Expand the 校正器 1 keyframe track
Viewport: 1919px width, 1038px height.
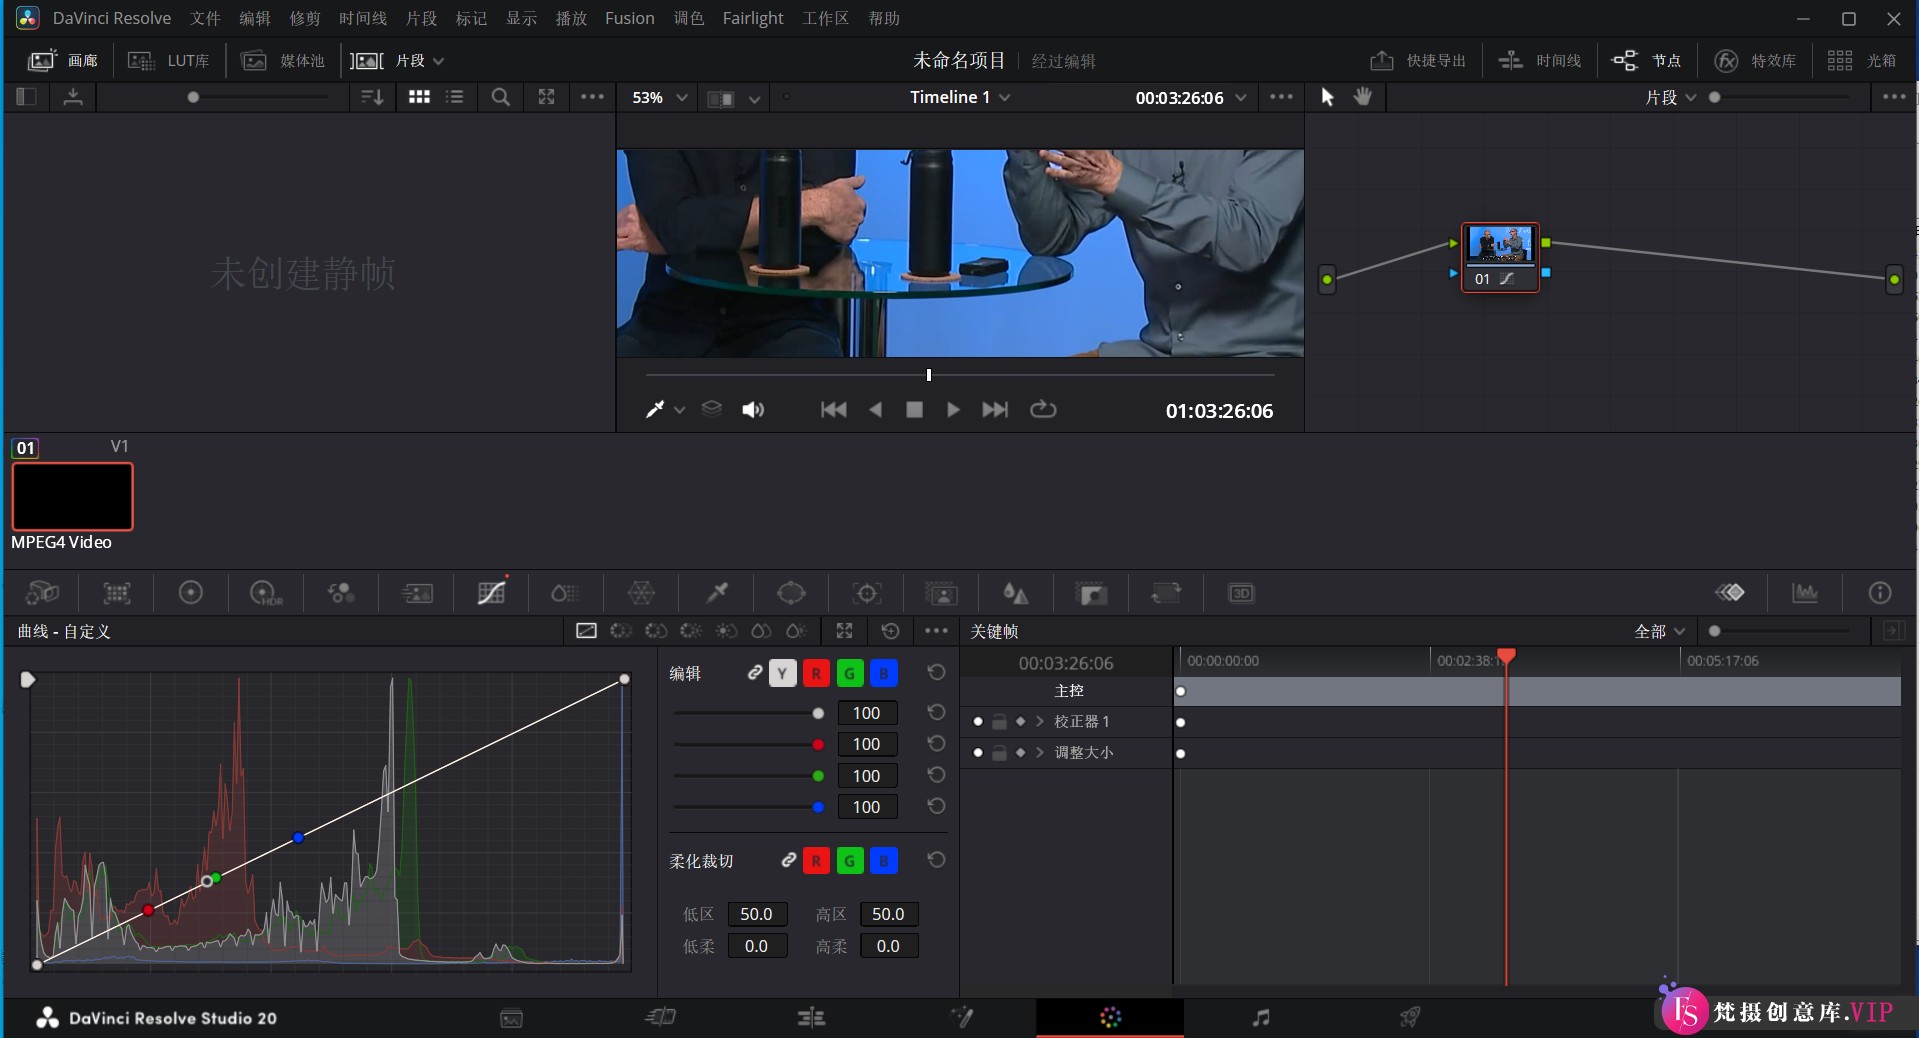1040,721
